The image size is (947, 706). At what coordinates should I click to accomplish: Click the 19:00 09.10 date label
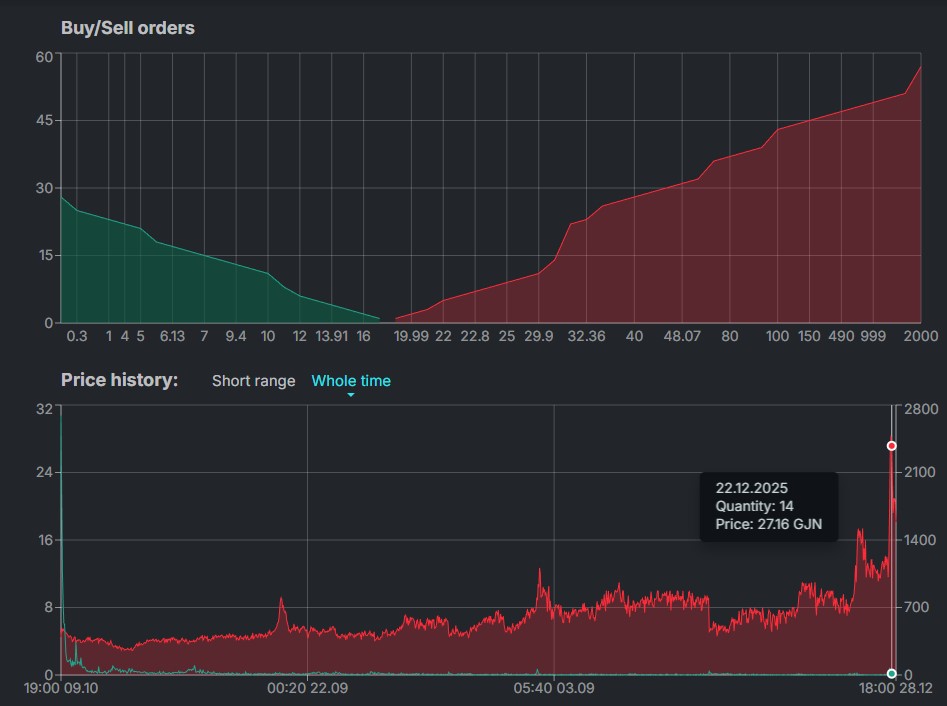pyautogui.click(x=61, y=688)
